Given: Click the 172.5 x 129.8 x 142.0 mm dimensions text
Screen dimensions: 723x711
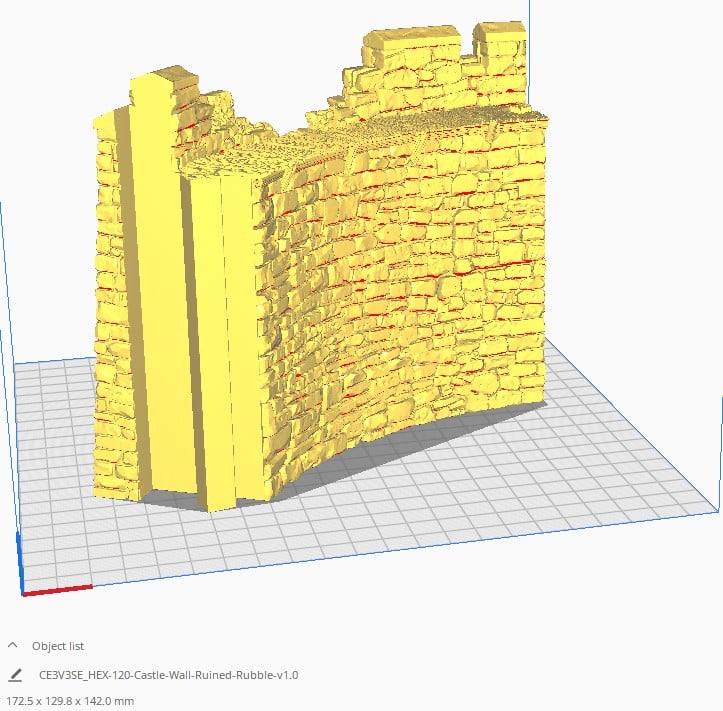Looking at the screenshot, I should [x=70, y=701].
